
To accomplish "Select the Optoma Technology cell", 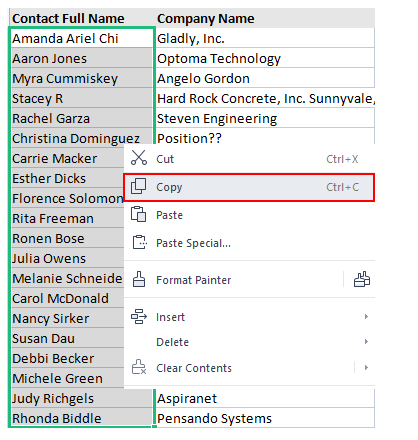I will (x=265, y=58).
